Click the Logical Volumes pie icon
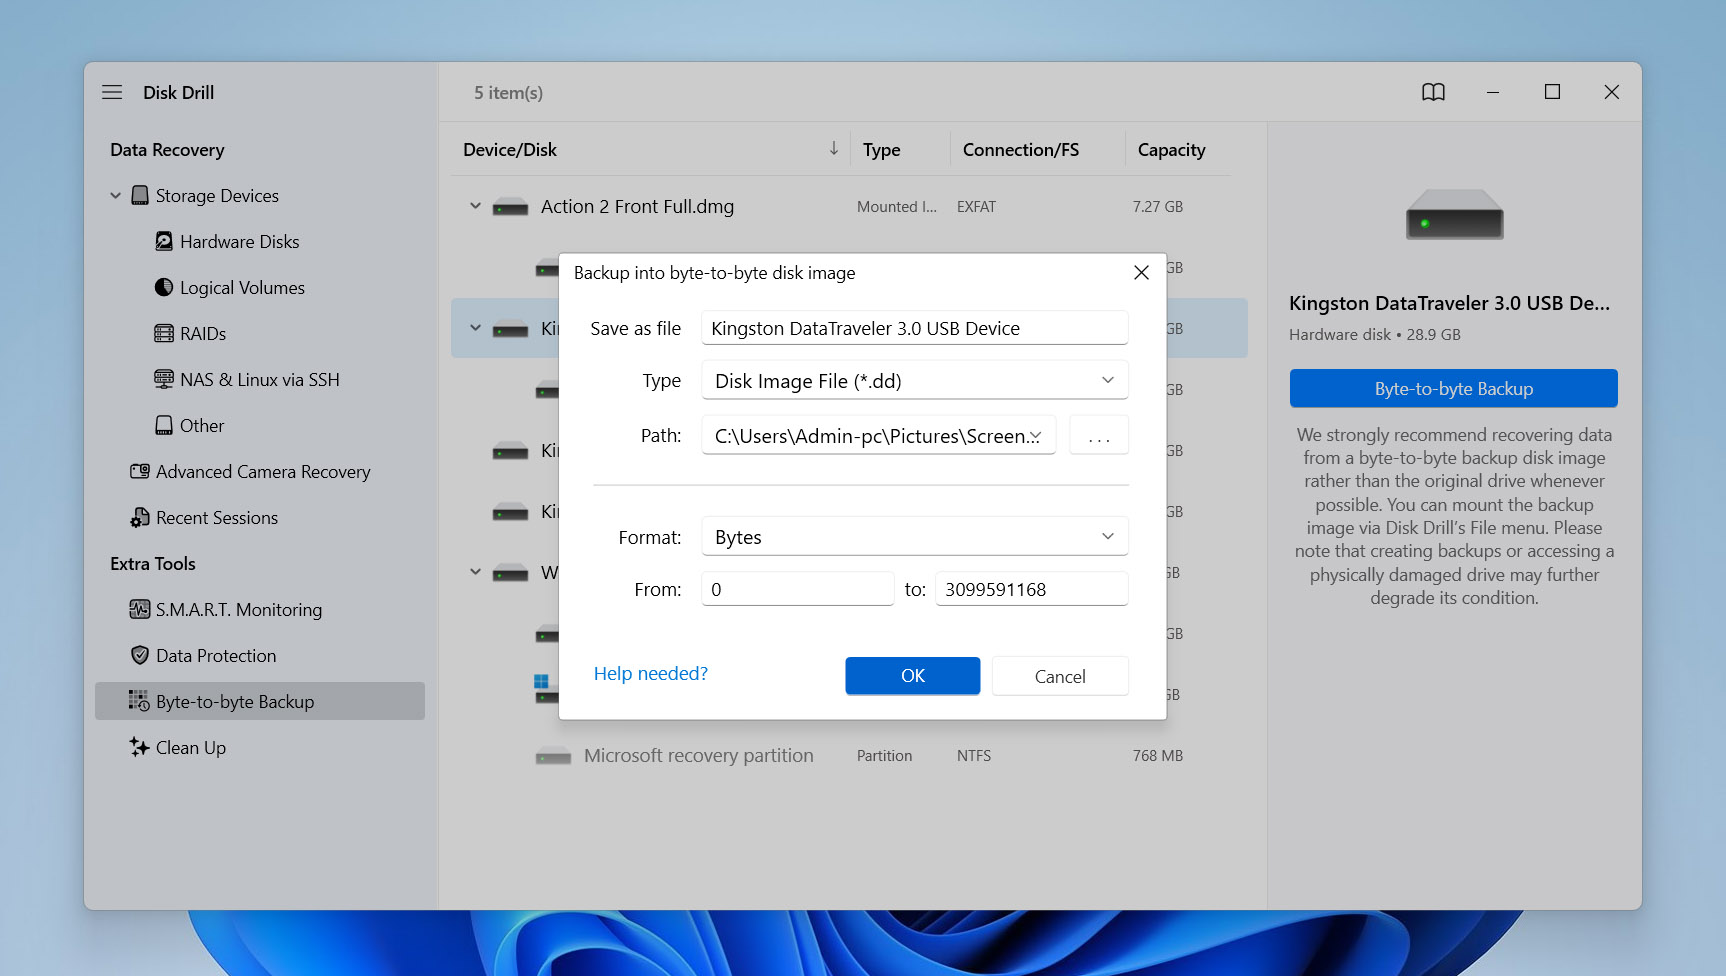Screen dimensions: 1726x976 point(164,287)
